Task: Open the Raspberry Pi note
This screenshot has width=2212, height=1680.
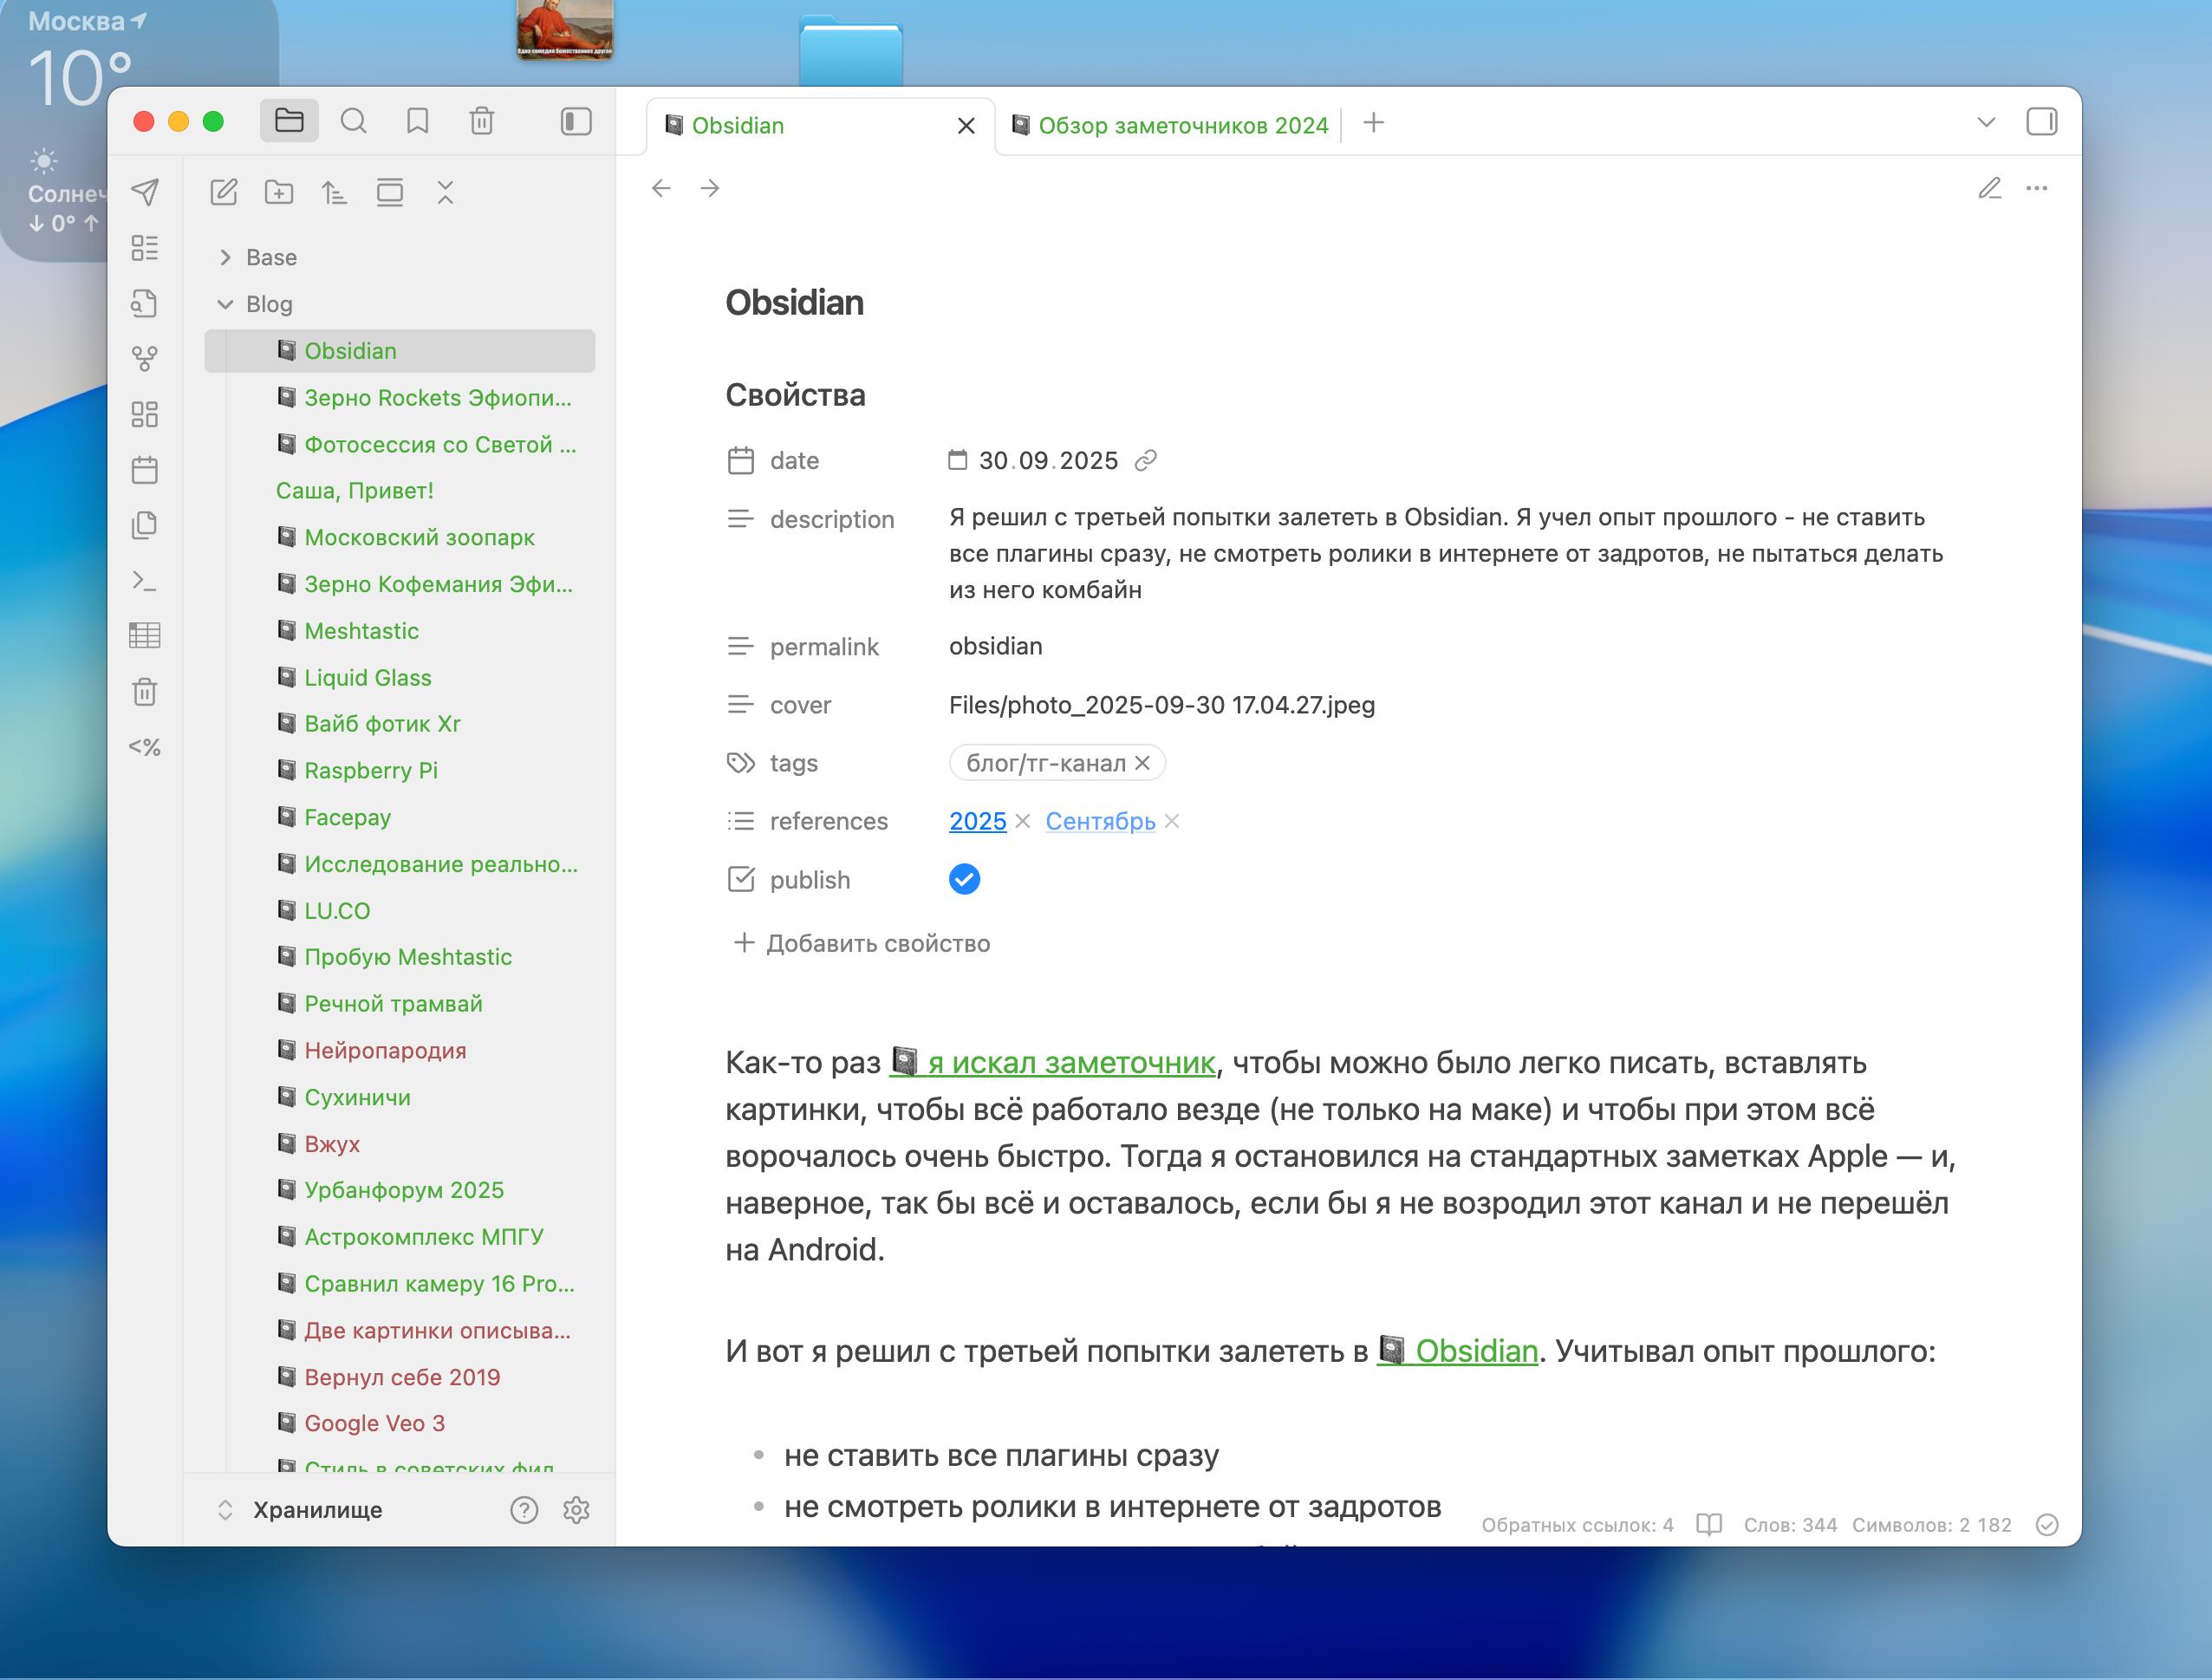Action: [x=400, y=770]
